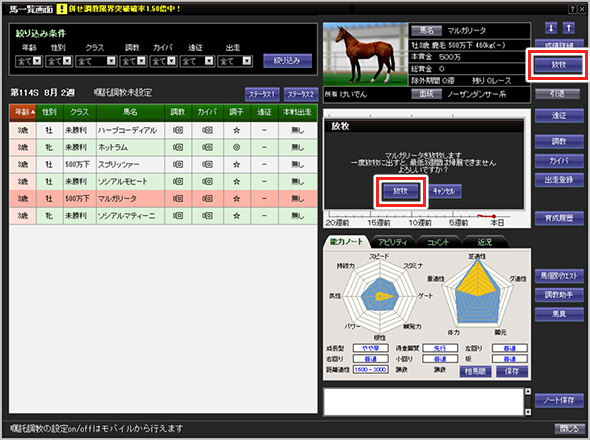
Task: Click the yellow exclamation notice icon
Action: [61, 9]
